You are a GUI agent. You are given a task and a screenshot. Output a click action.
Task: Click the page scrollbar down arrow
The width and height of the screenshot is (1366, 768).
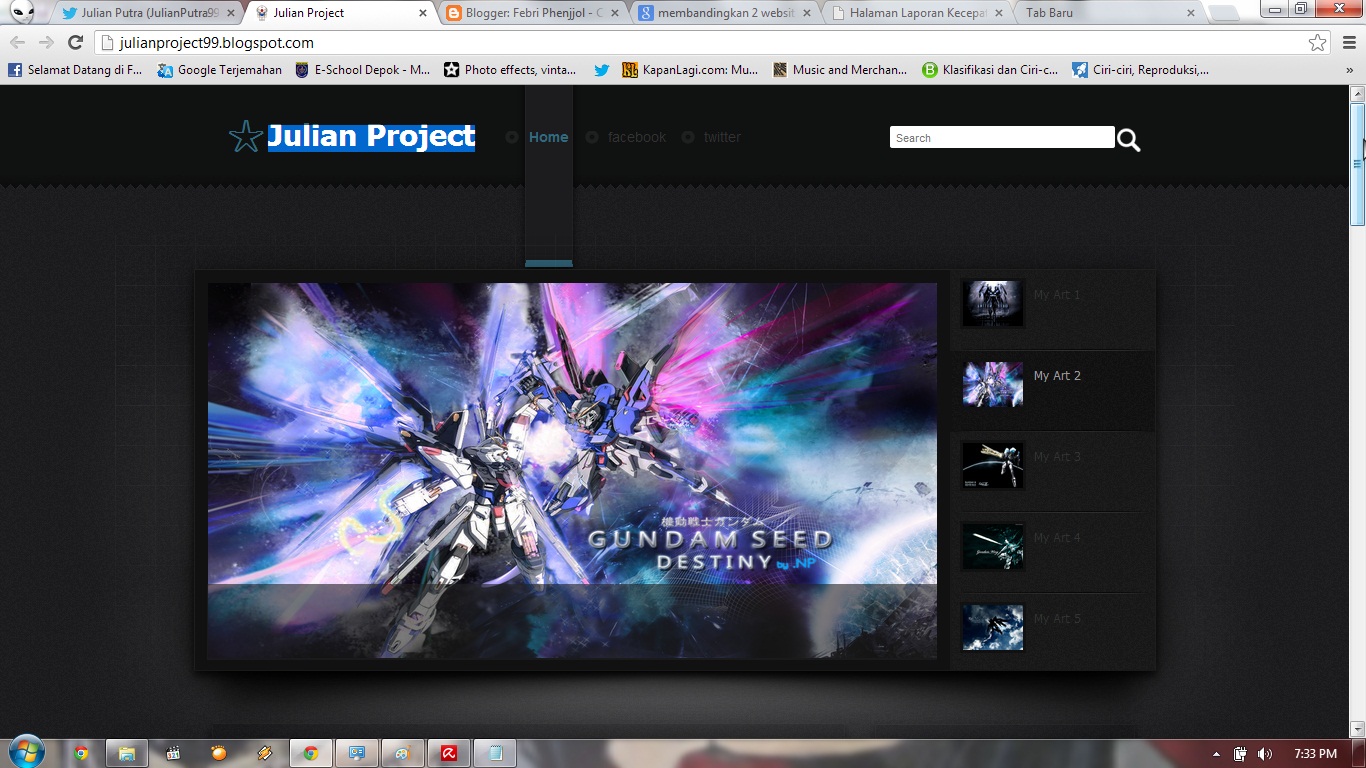click(1358, 729)
